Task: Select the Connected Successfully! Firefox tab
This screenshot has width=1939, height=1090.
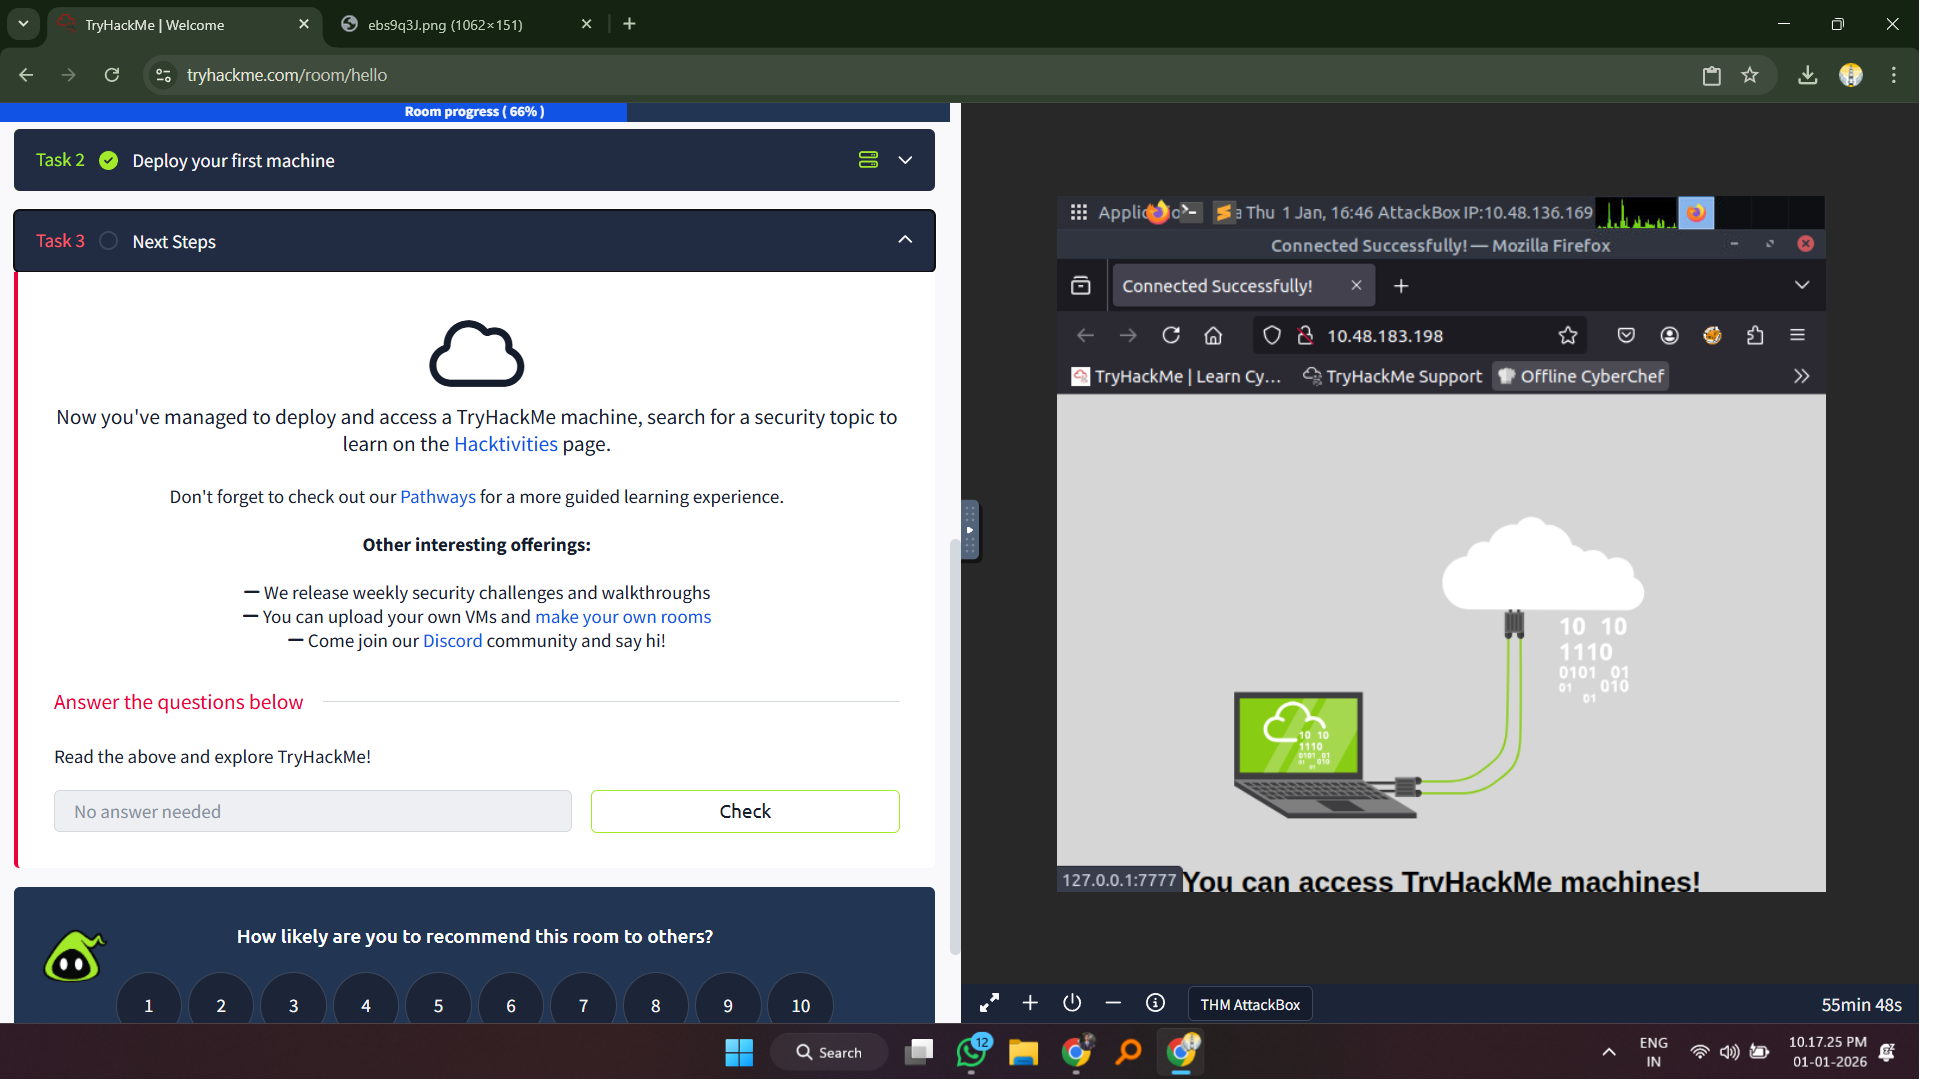Action: pyautogui.click(x=1217, y=286)
